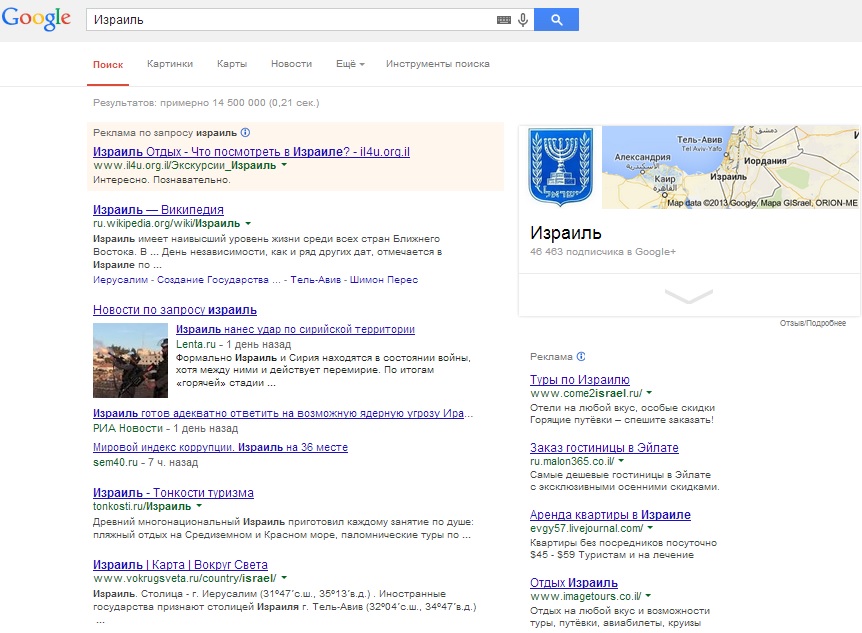Viewport: 862px width, 633px height.
Task: Open ad 'Аренда квартиры в Израиле'
Action: tap(610, 515)
